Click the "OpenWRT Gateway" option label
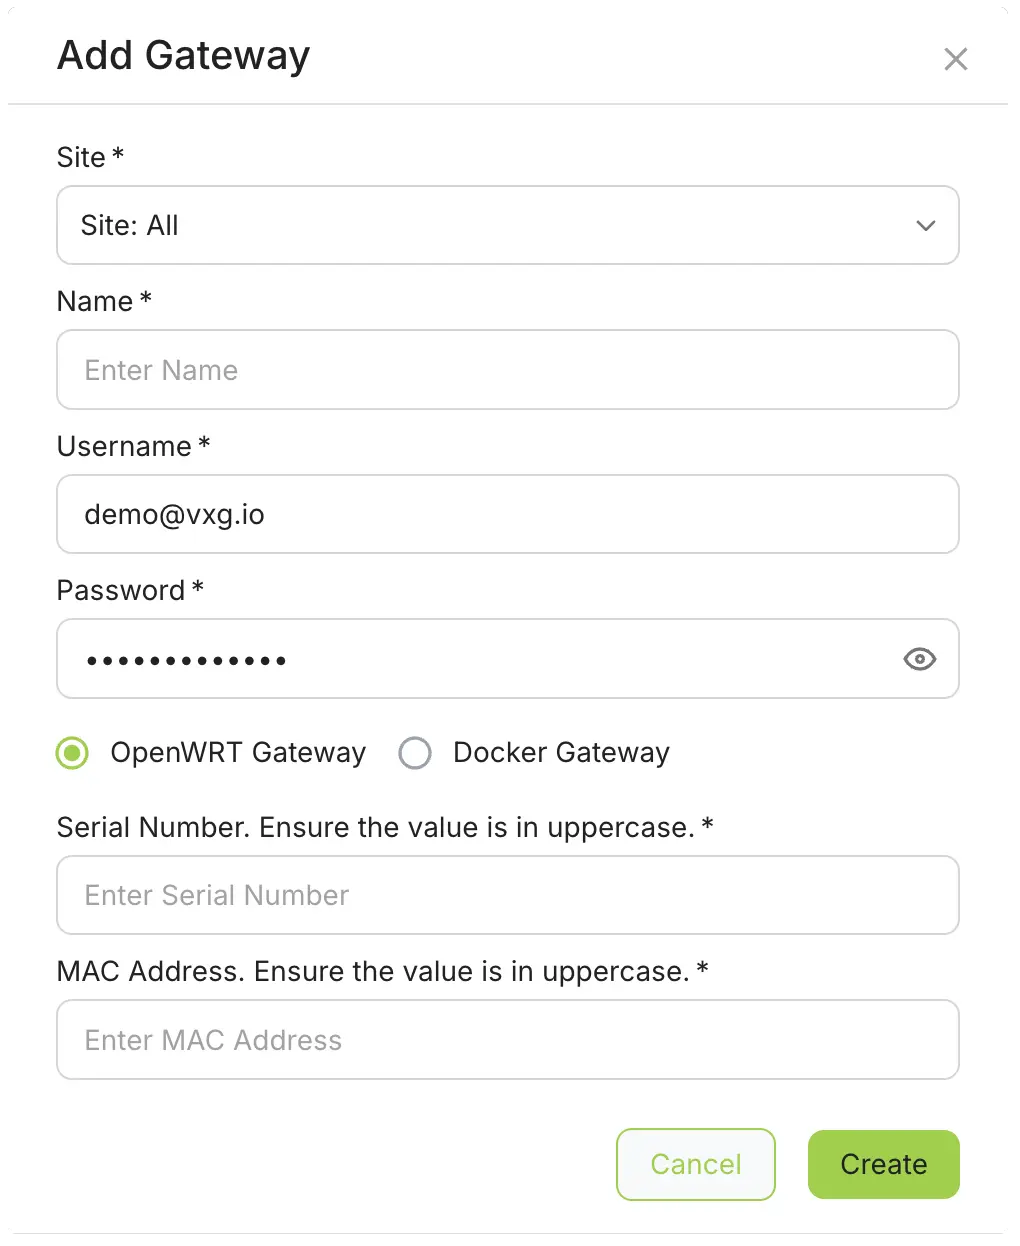1020x1246 pixels. [x=238, y=753]
